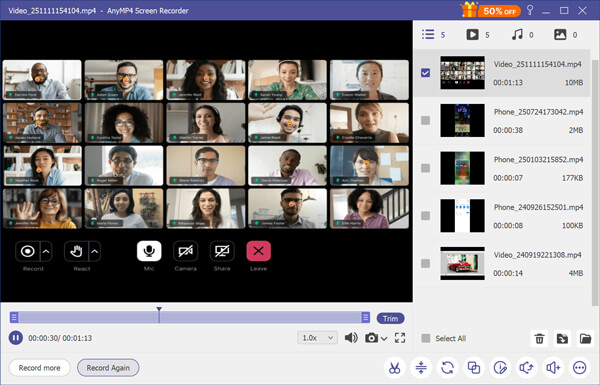Delete selected recording with trash icon
The height and width of the screenshot is (385, 600).
coord(539,338)
